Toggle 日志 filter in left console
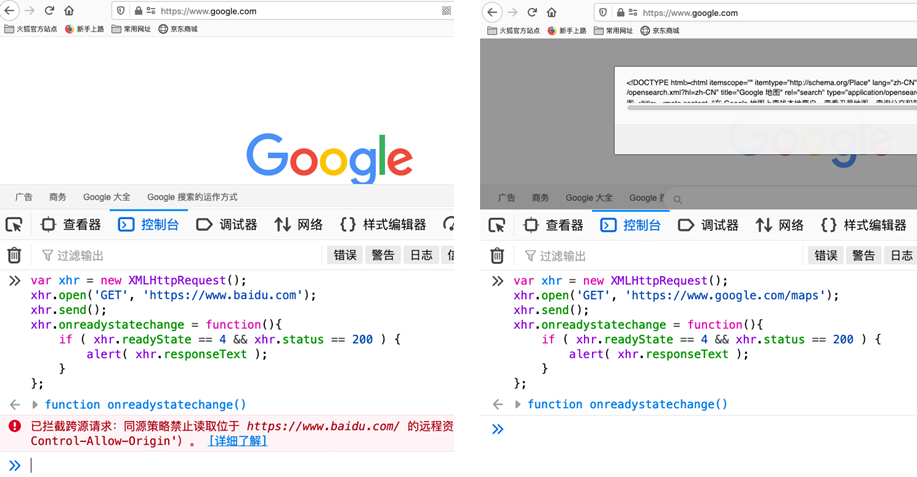The image size is (917, 477). [421, 255]
